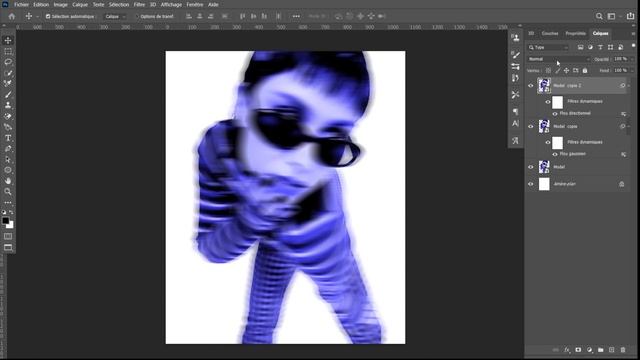Create a new adjustment layer

[589, 350]
